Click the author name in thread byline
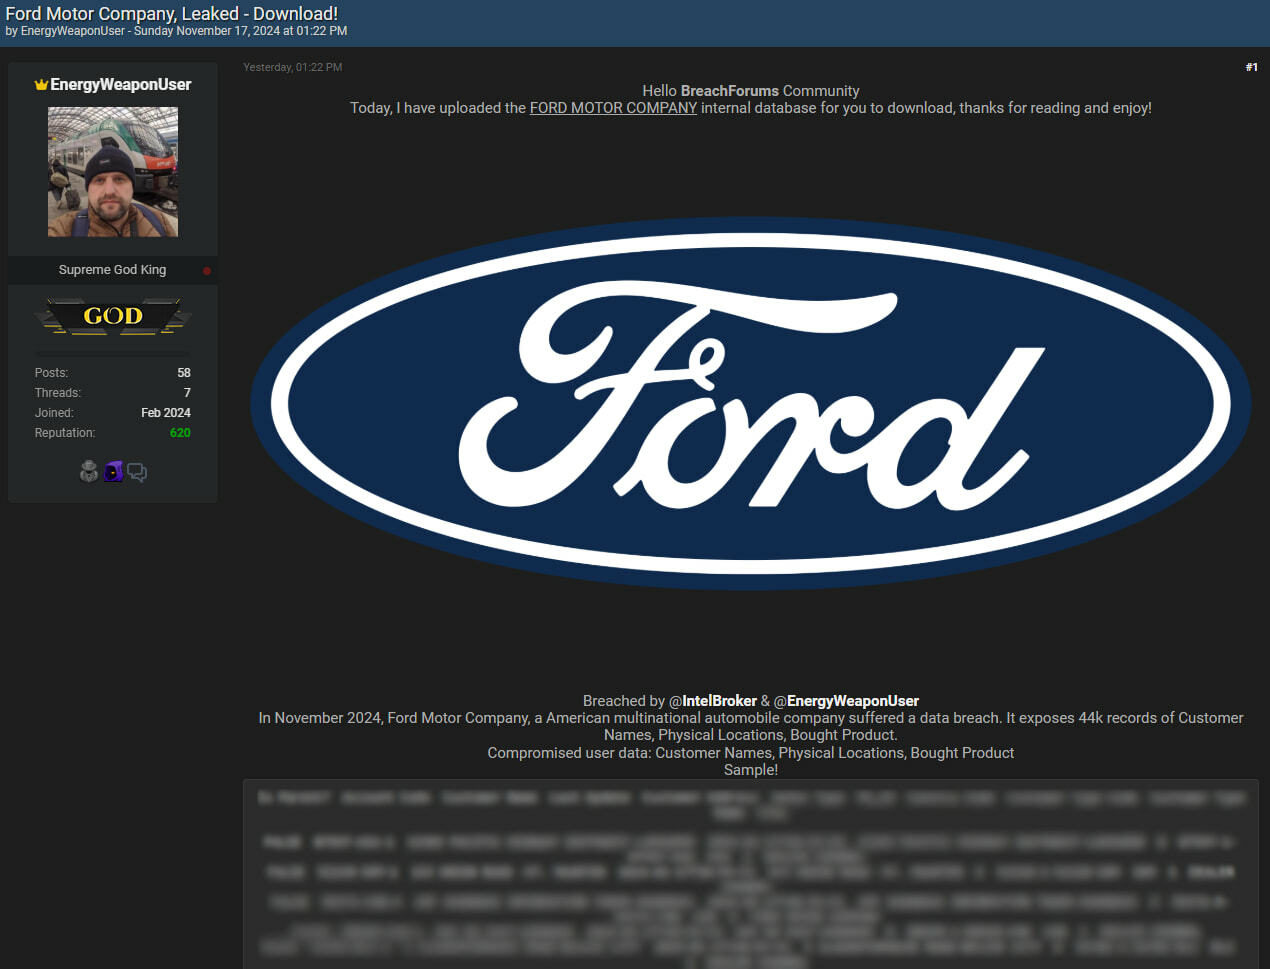This screenshot has width=1270, height=969. [73, 31]
